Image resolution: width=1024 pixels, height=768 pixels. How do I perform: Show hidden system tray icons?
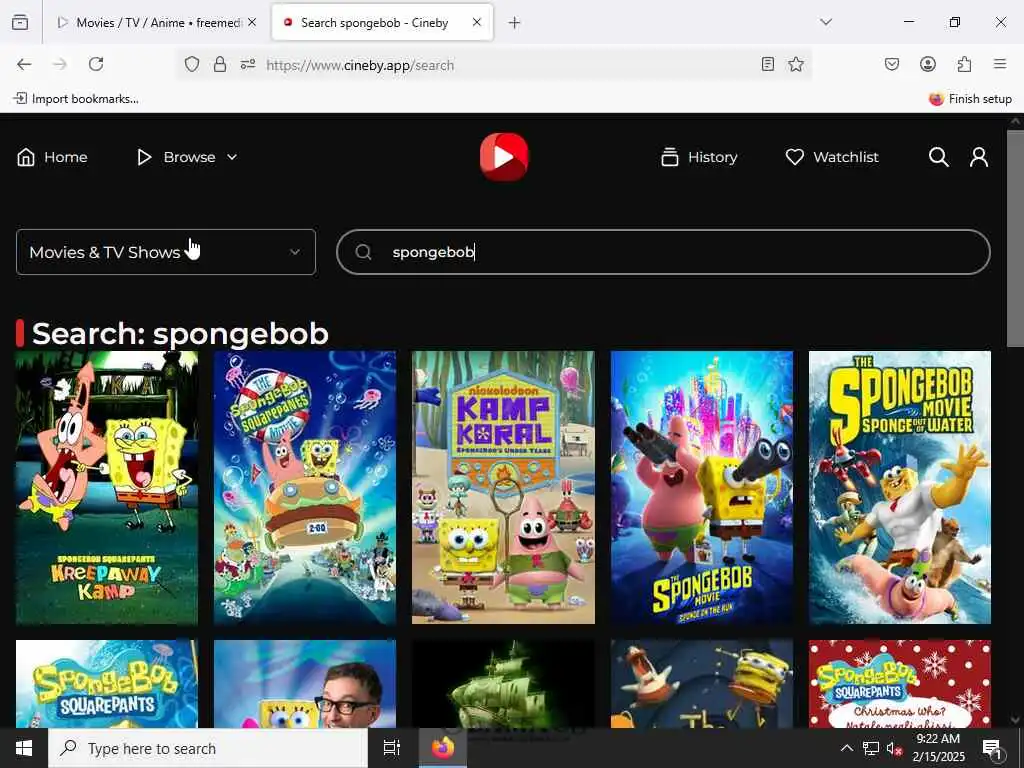[x=846, y=748]
